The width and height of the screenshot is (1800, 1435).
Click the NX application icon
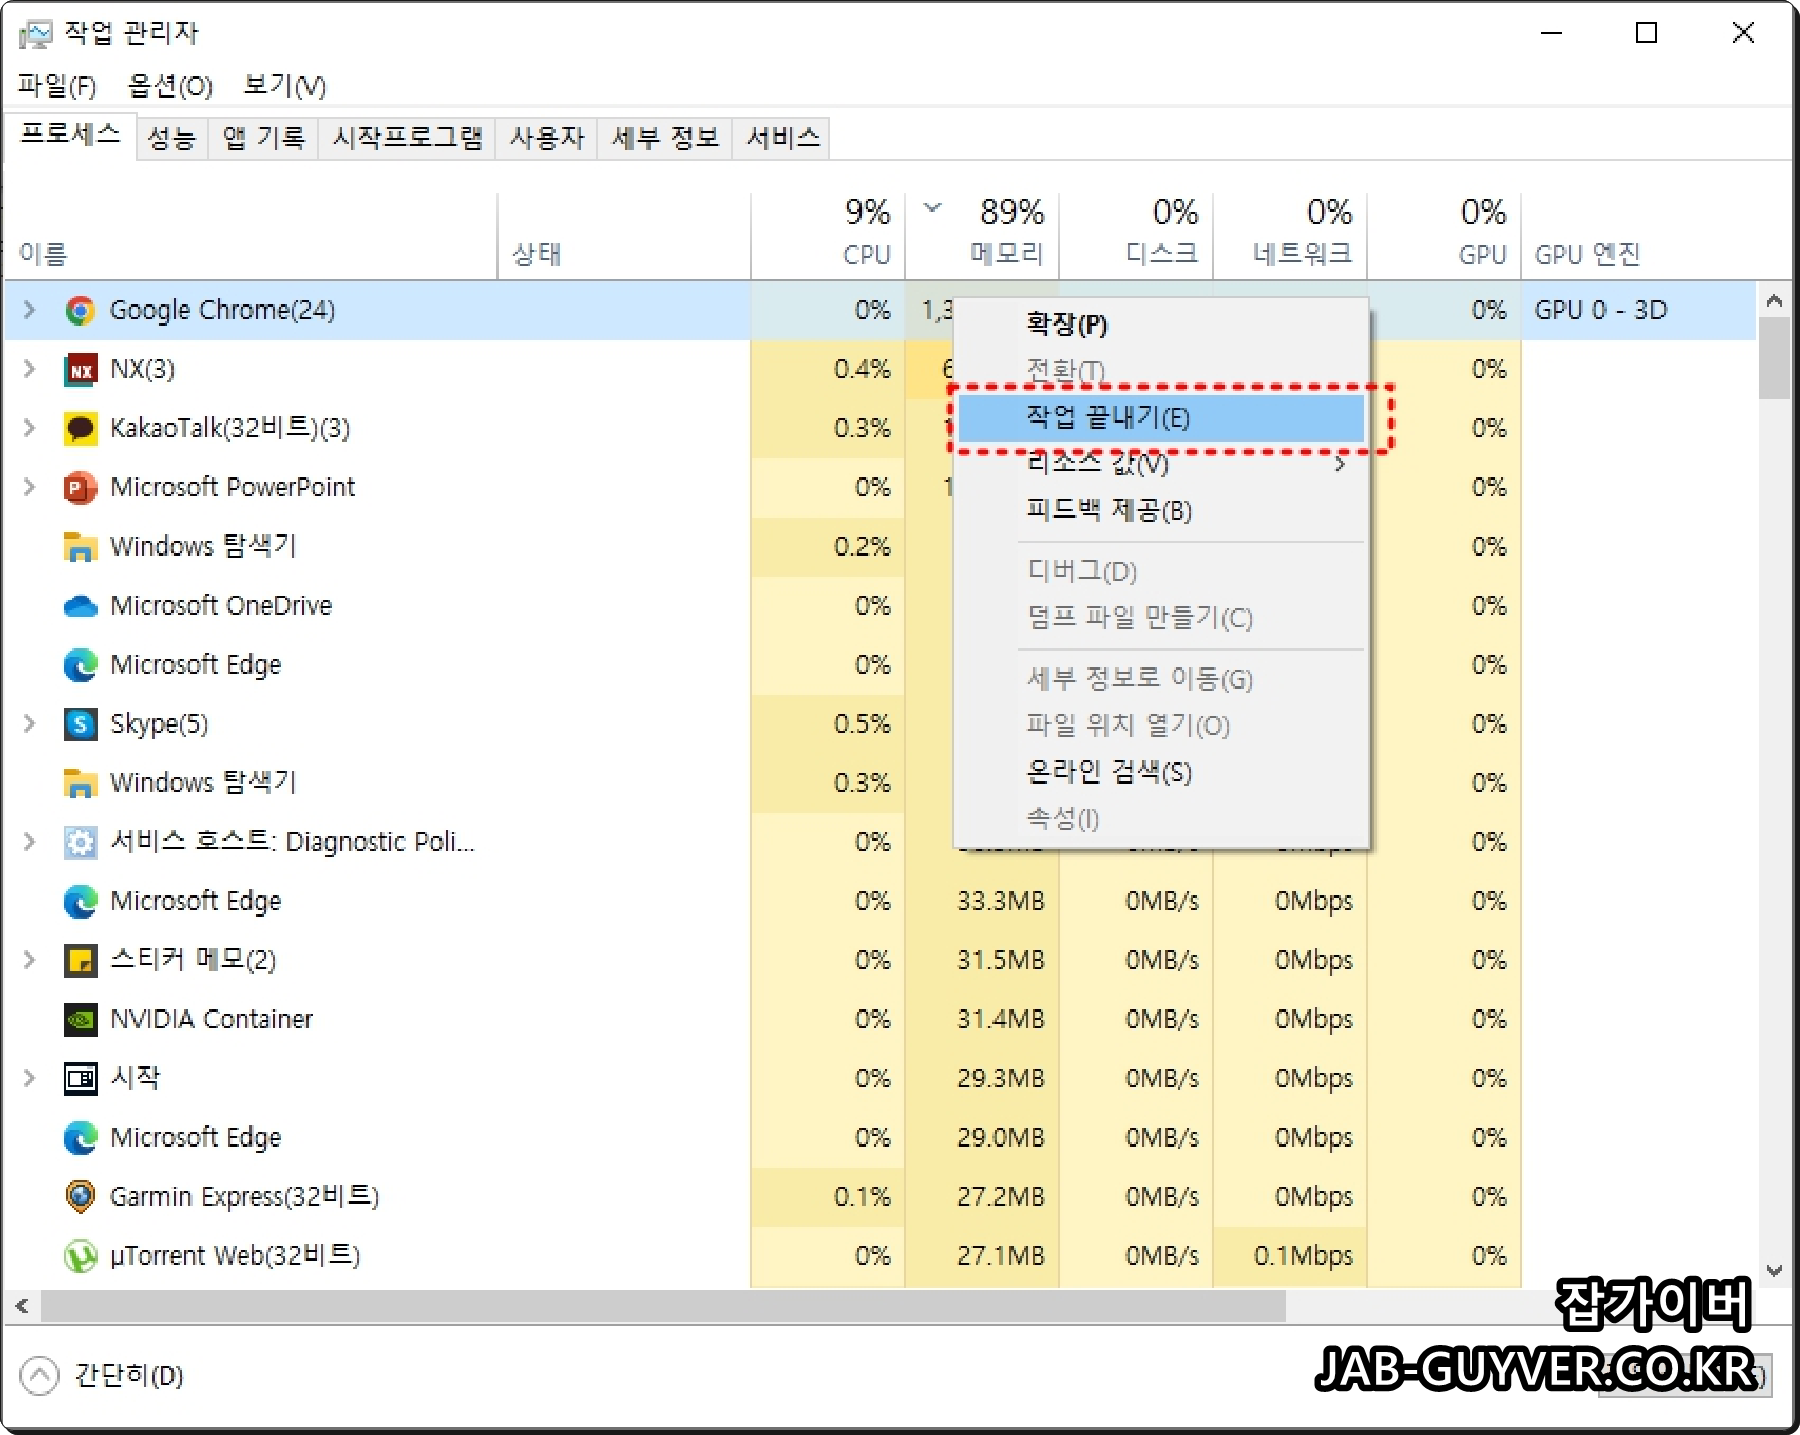pos(80,370)
